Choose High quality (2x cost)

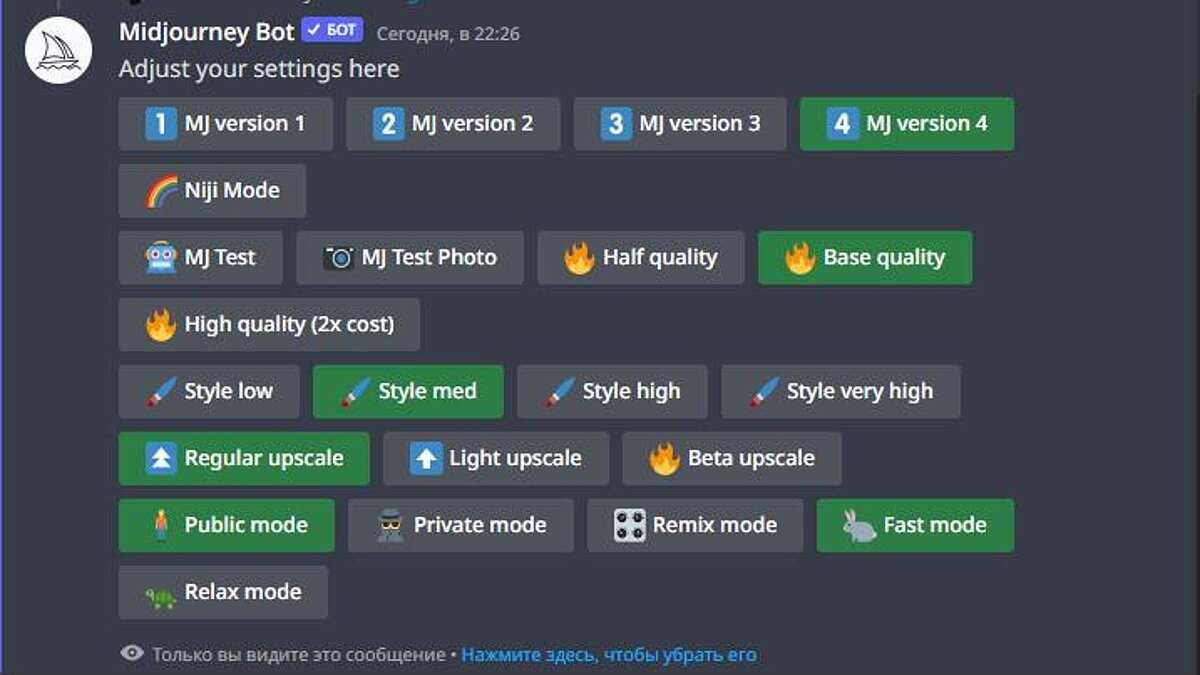click(269, 325)
